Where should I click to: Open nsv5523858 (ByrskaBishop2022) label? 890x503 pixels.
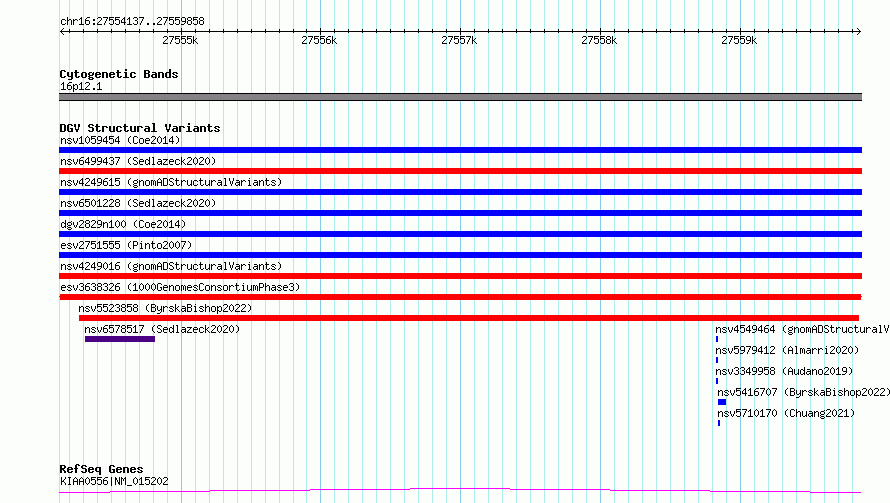165,308
